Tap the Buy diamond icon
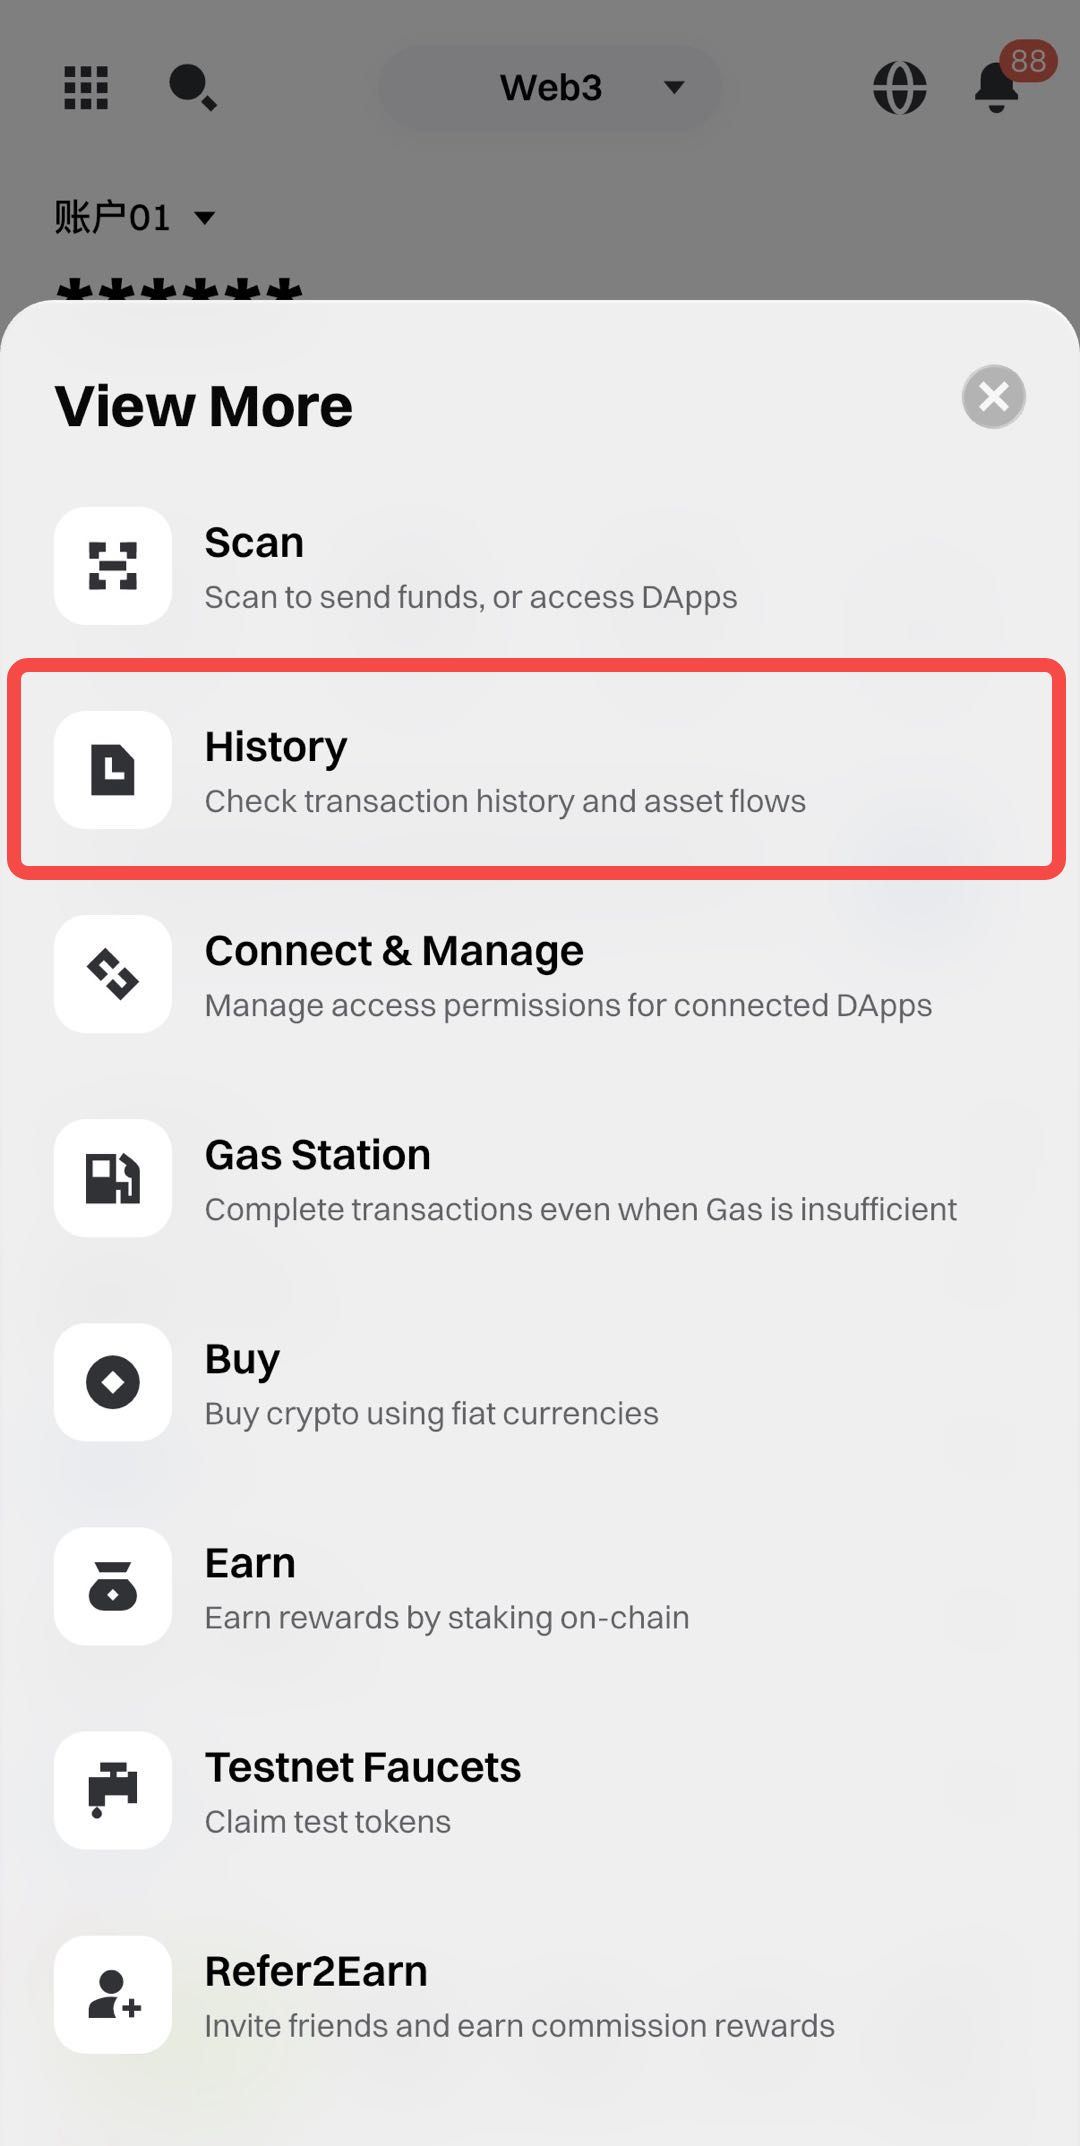Screen dimensions: 1080x2146 113,1382
